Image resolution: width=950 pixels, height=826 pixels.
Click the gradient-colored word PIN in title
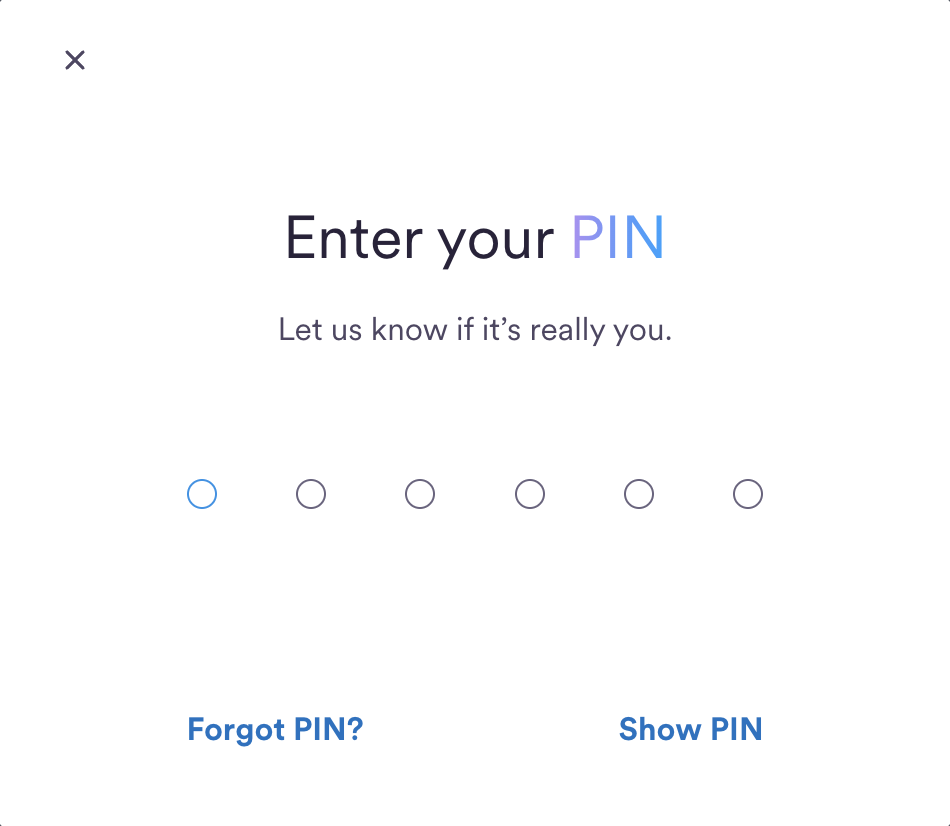617,238
